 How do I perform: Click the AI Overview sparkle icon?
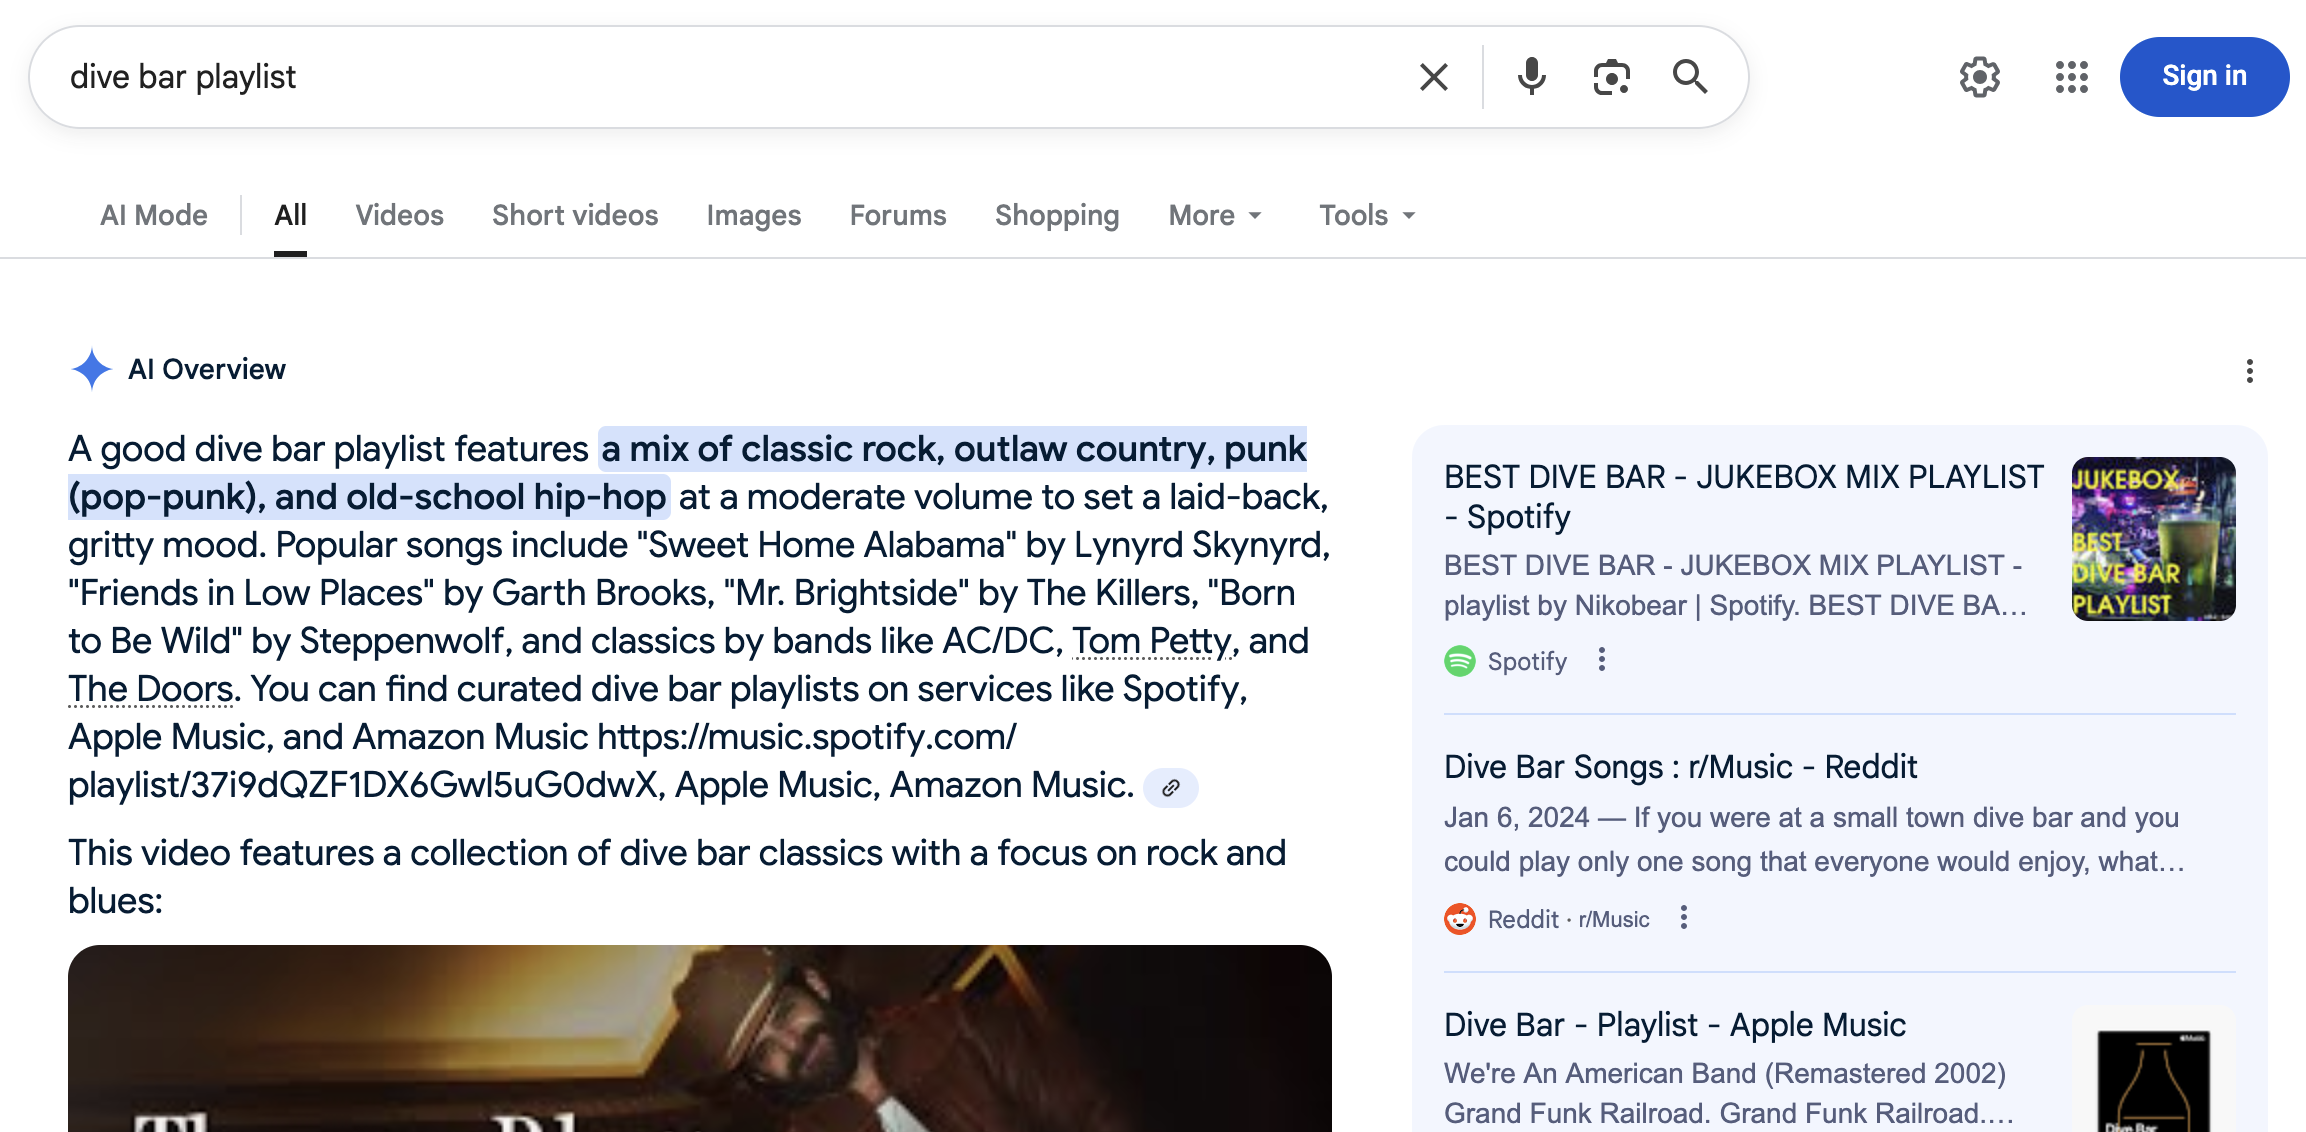92,369
